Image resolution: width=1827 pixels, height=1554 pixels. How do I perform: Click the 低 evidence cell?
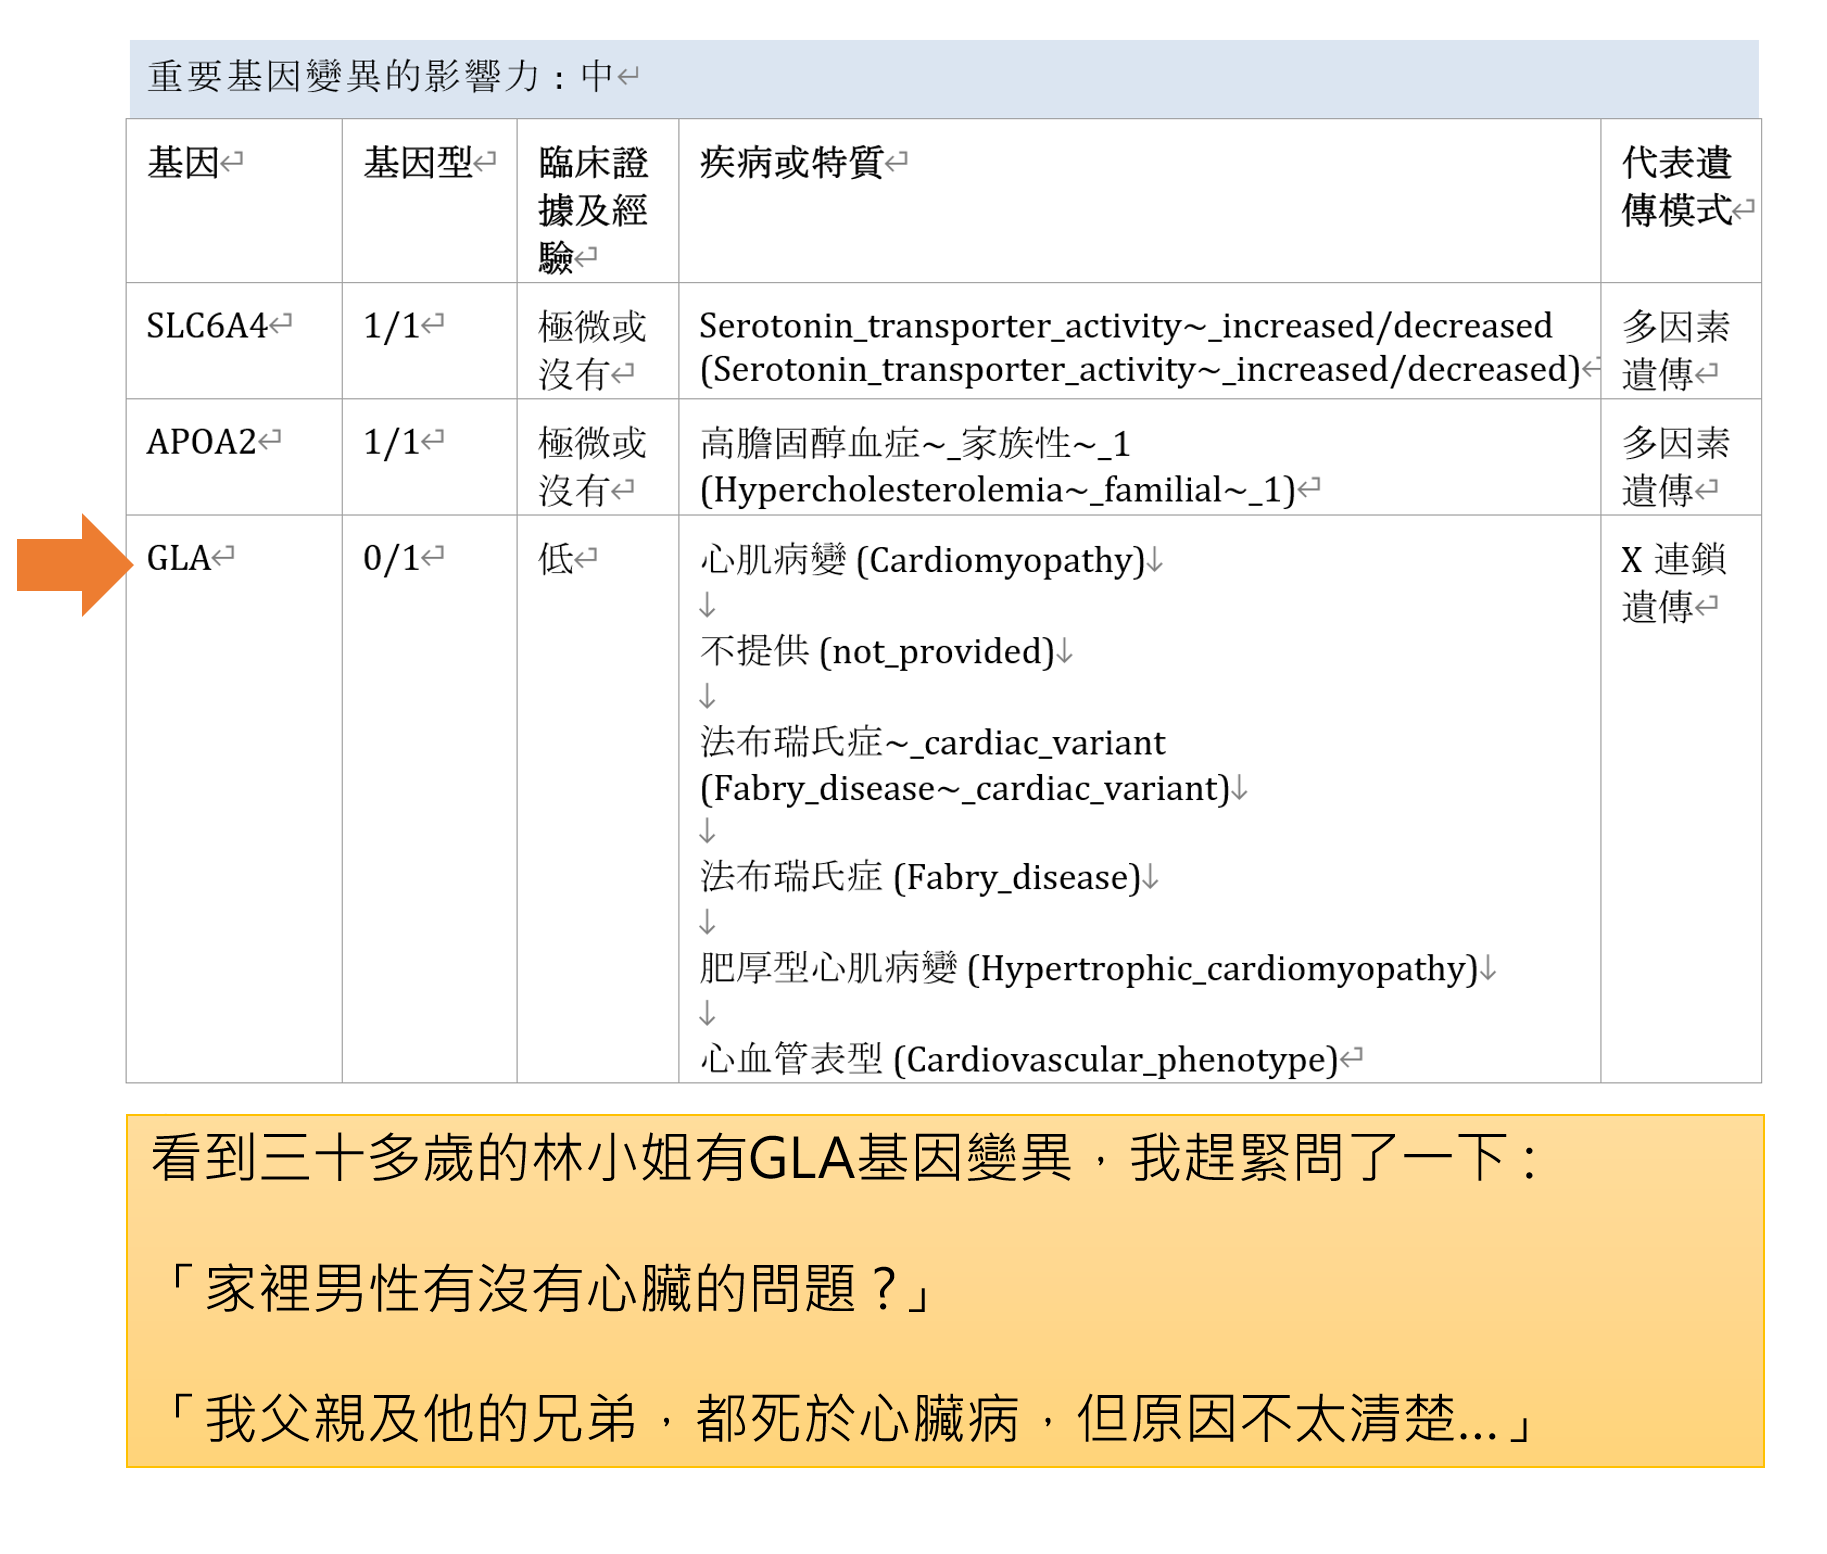coord(556,558)
